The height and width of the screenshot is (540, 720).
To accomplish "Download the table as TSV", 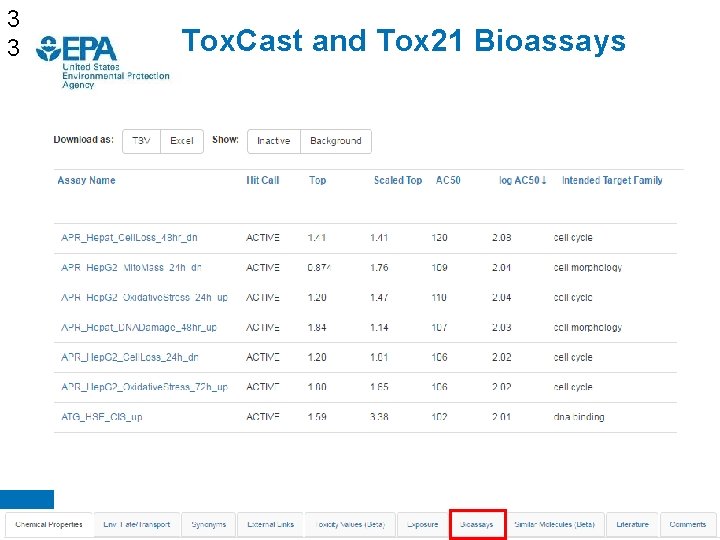I will tap(141, 141).
